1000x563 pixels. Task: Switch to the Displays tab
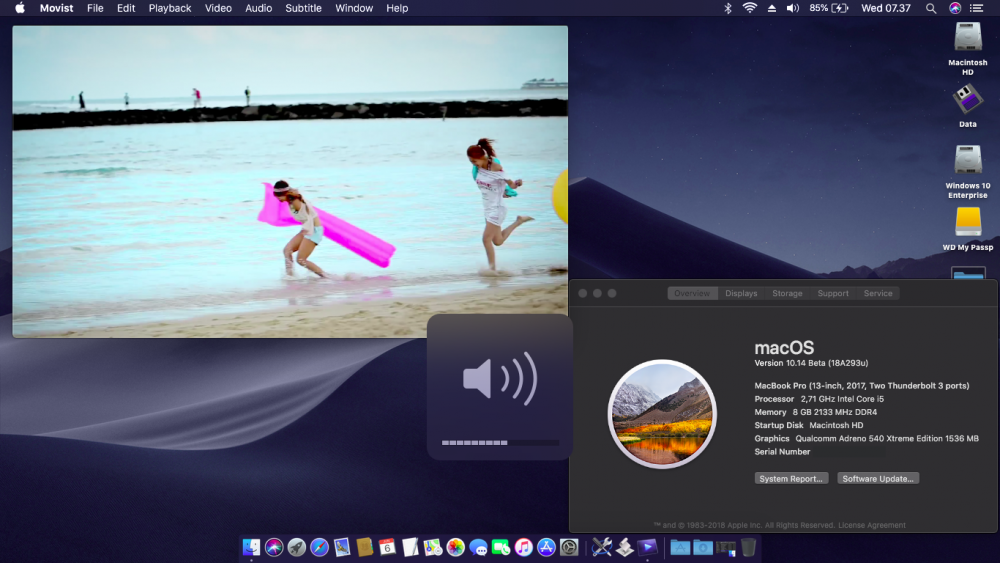[741, 293]
